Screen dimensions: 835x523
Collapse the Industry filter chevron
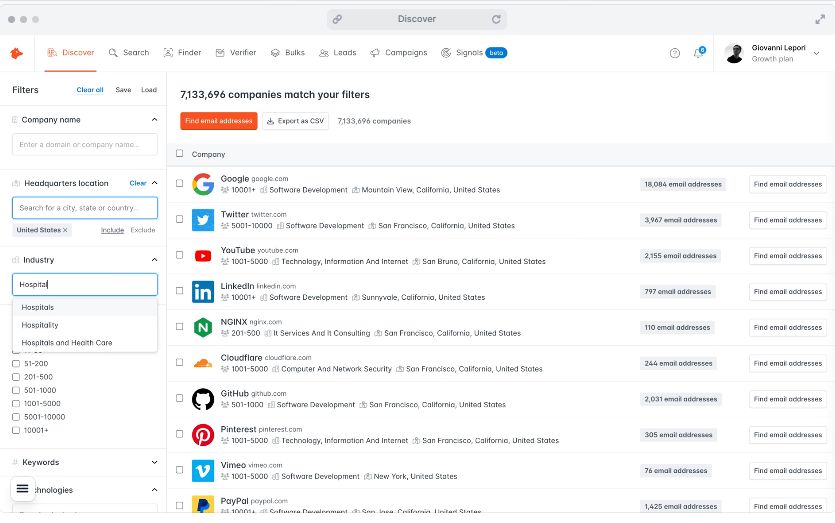(x=154, y=260)
